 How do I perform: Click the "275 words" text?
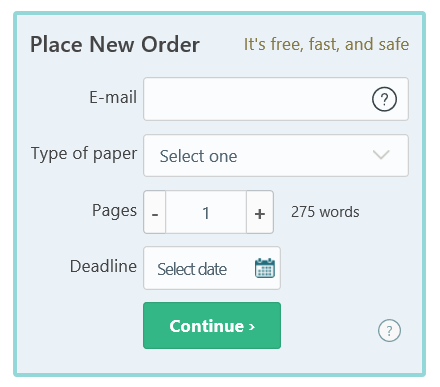coord(325,212)
